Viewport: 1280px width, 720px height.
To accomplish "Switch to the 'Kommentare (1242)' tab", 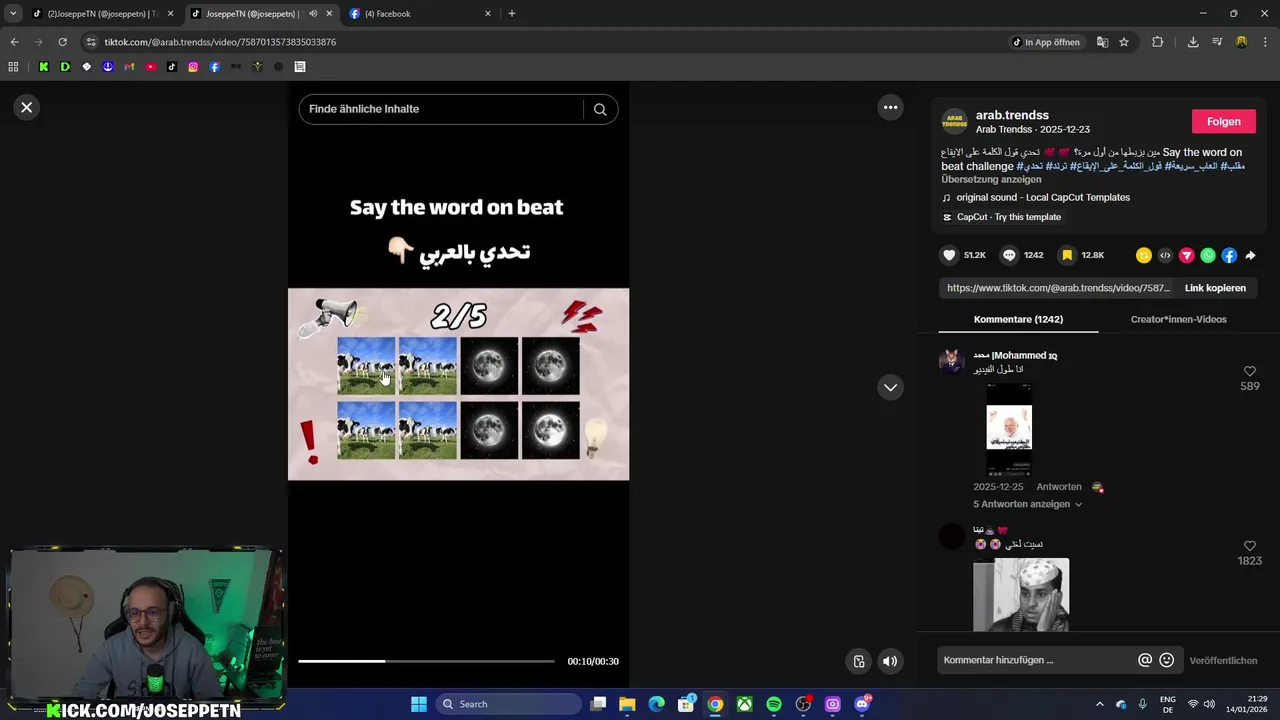I will tap(1018, 319).
